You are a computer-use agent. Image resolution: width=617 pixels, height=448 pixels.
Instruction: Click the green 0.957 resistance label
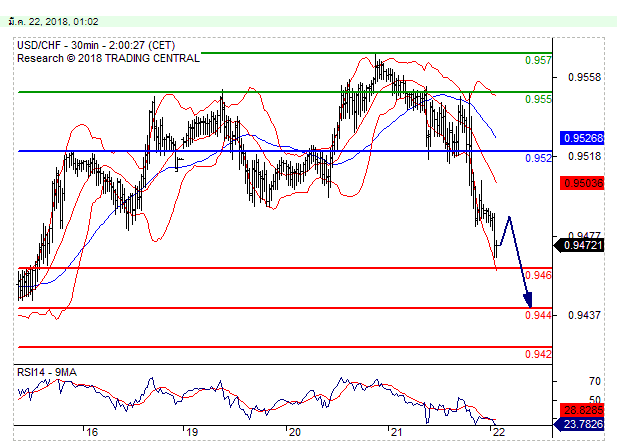(538, 60)
